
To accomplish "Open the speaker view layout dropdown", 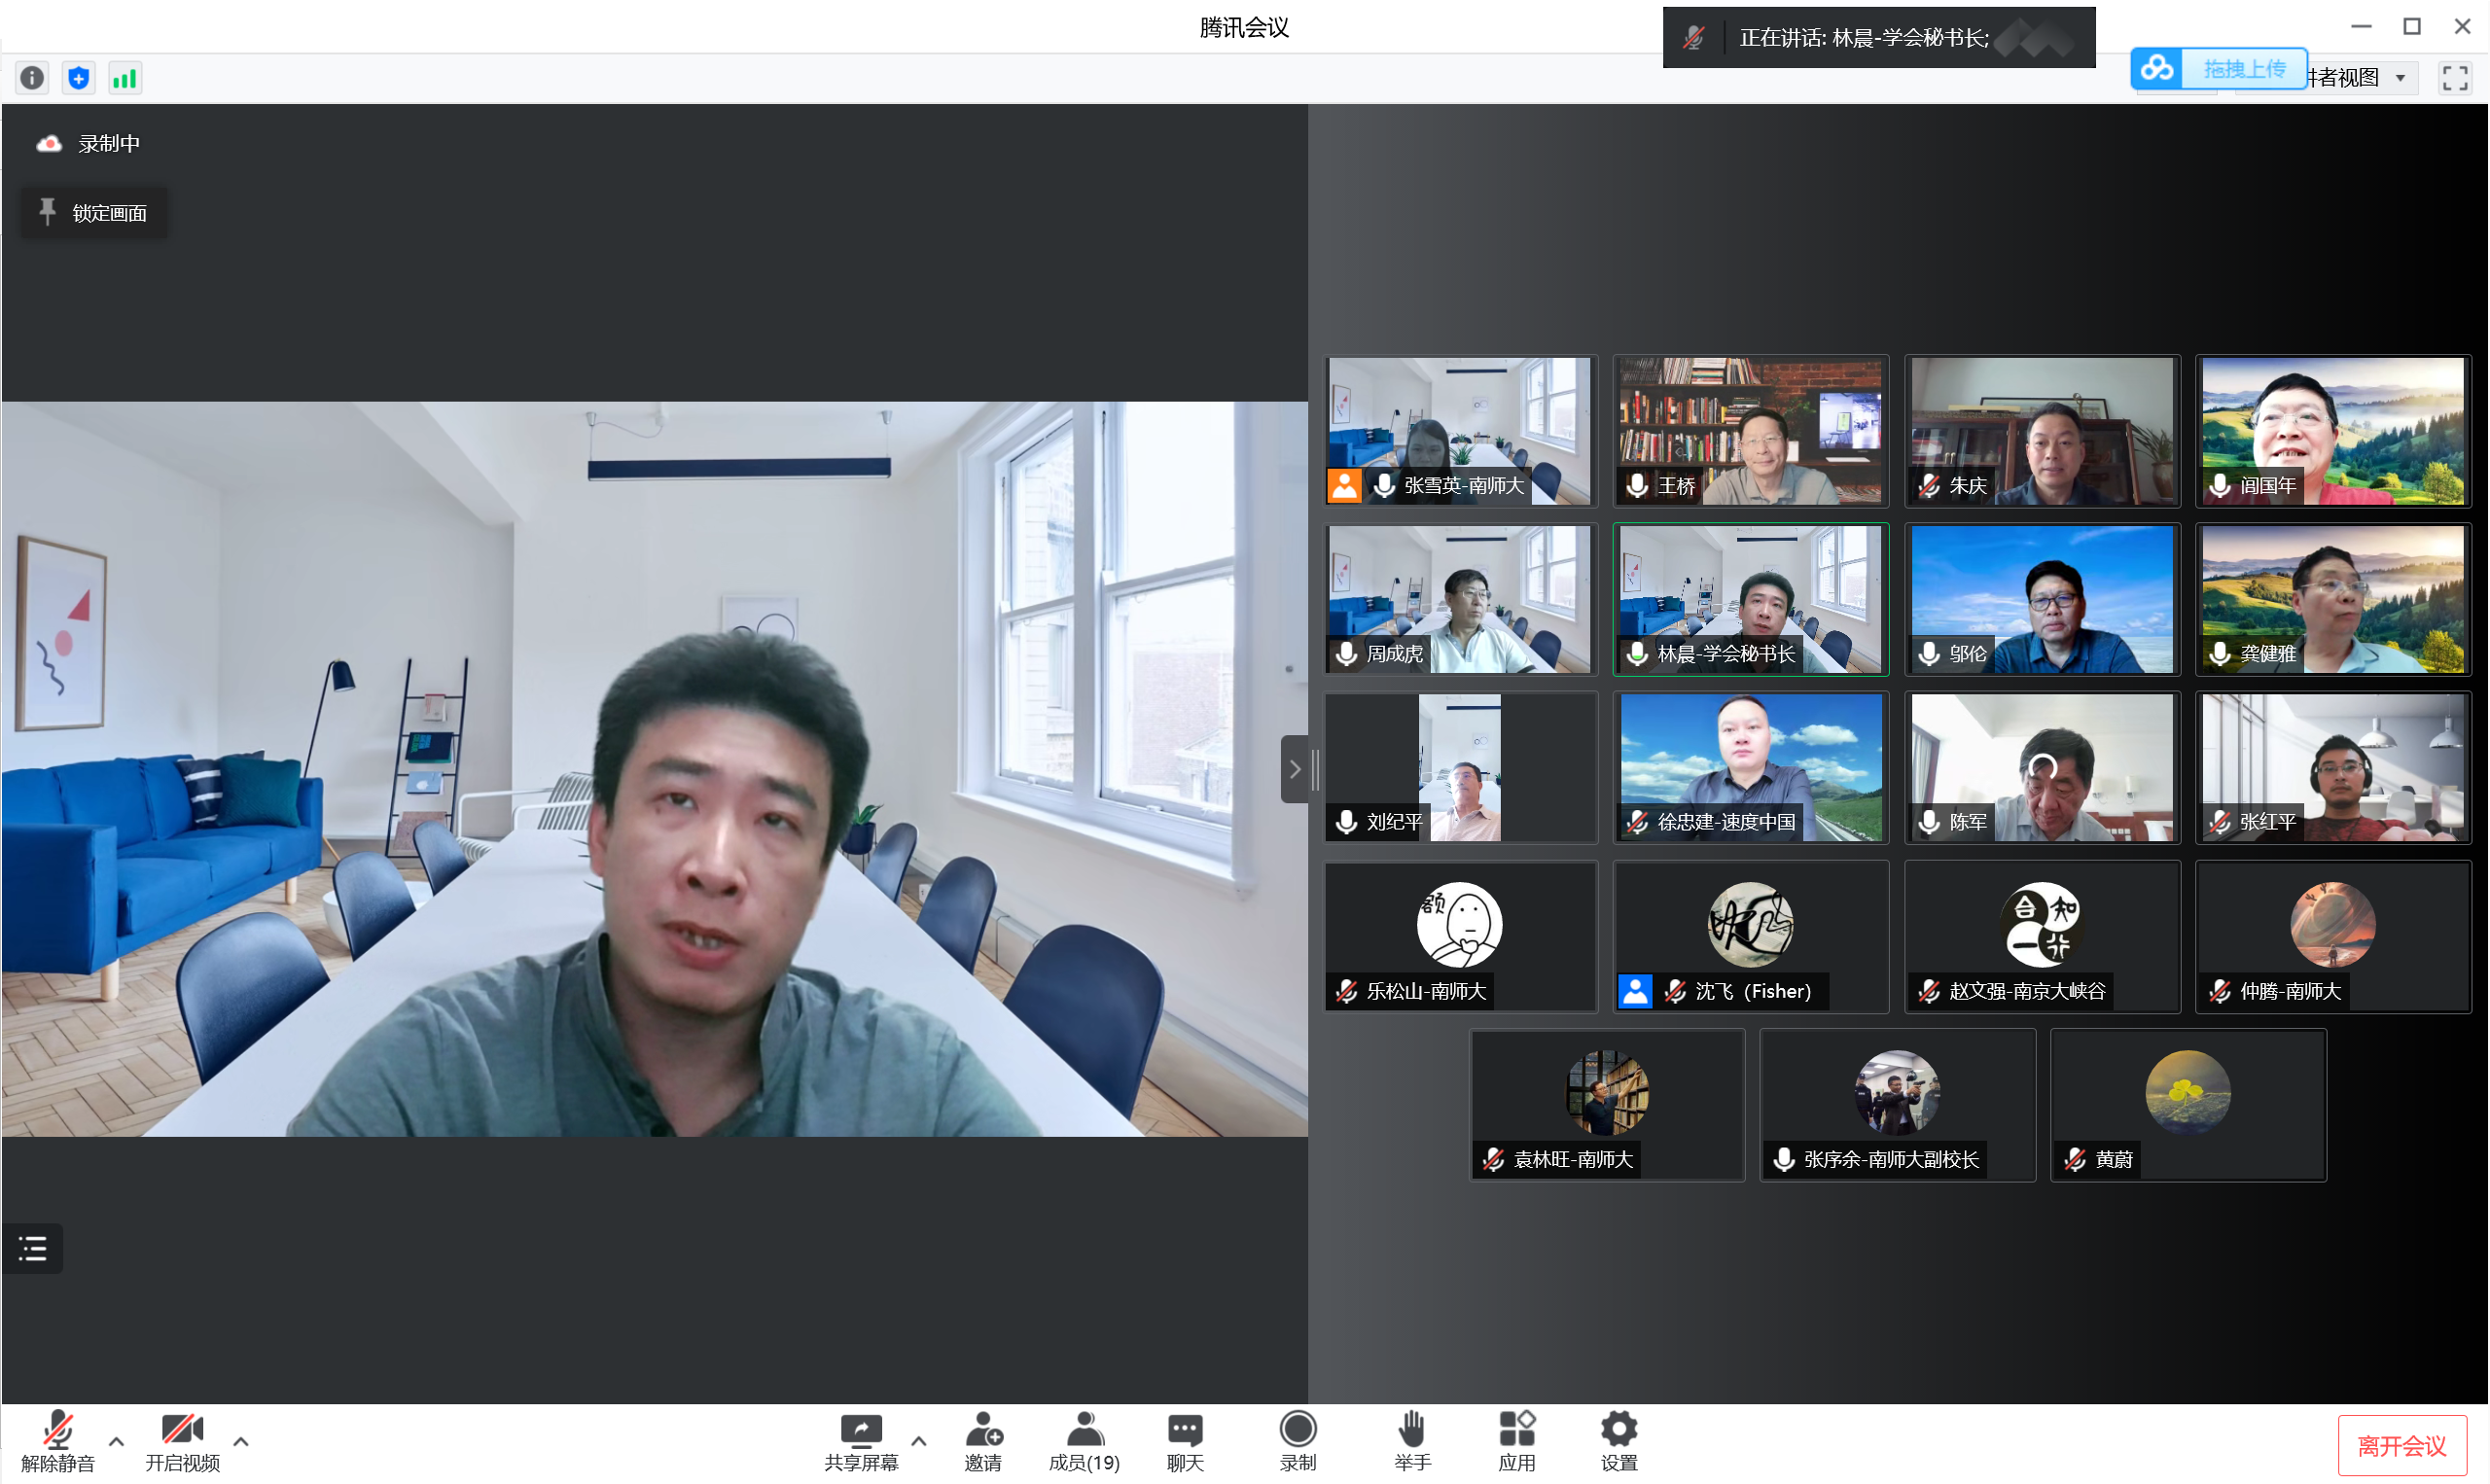I will pyautogui.click(x=2362, y=78).
